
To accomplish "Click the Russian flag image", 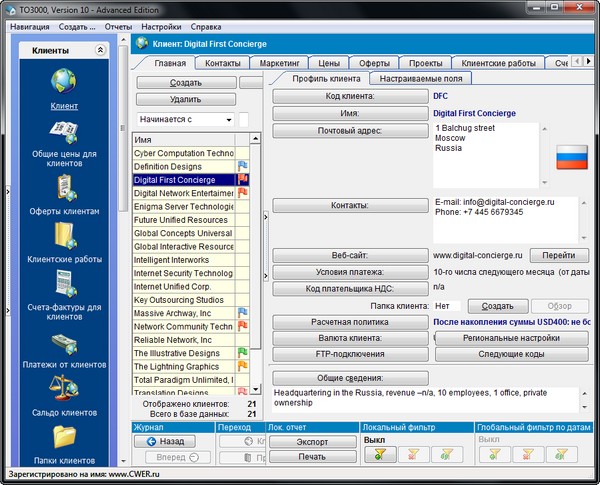I will pos(574,157).
